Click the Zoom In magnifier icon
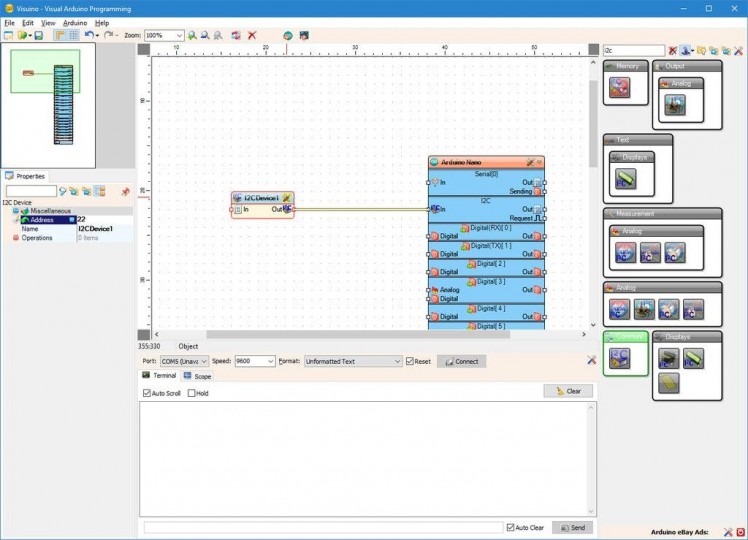The height and width of the screenshot is (540, 748). click(x=192, y=35)
